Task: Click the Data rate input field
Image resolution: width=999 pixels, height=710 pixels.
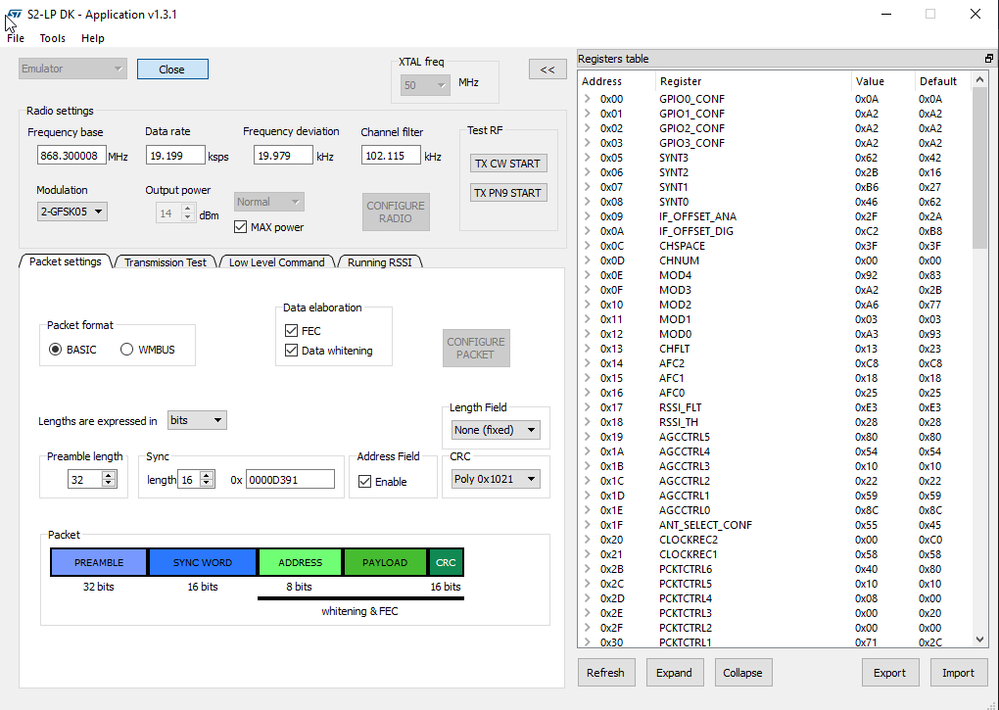Action: 175,156
